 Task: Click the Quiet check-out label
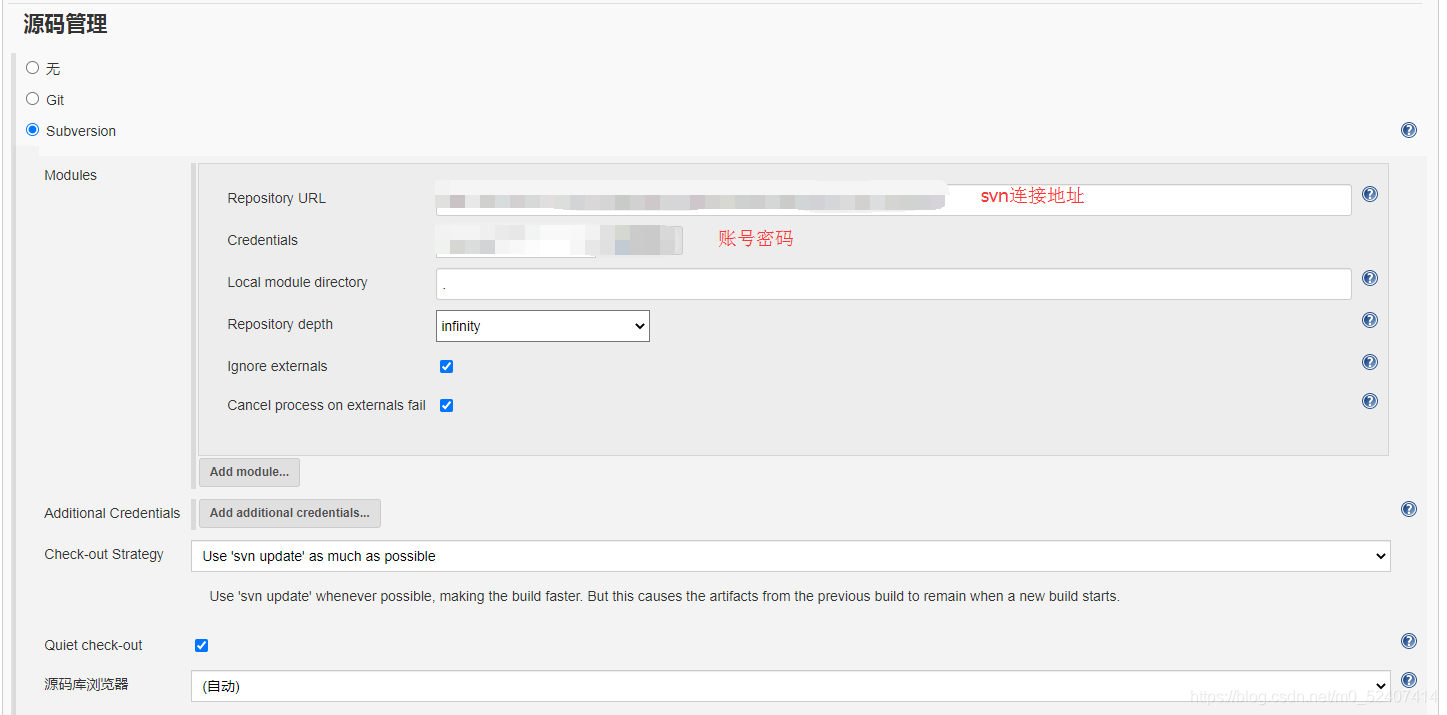93,645
